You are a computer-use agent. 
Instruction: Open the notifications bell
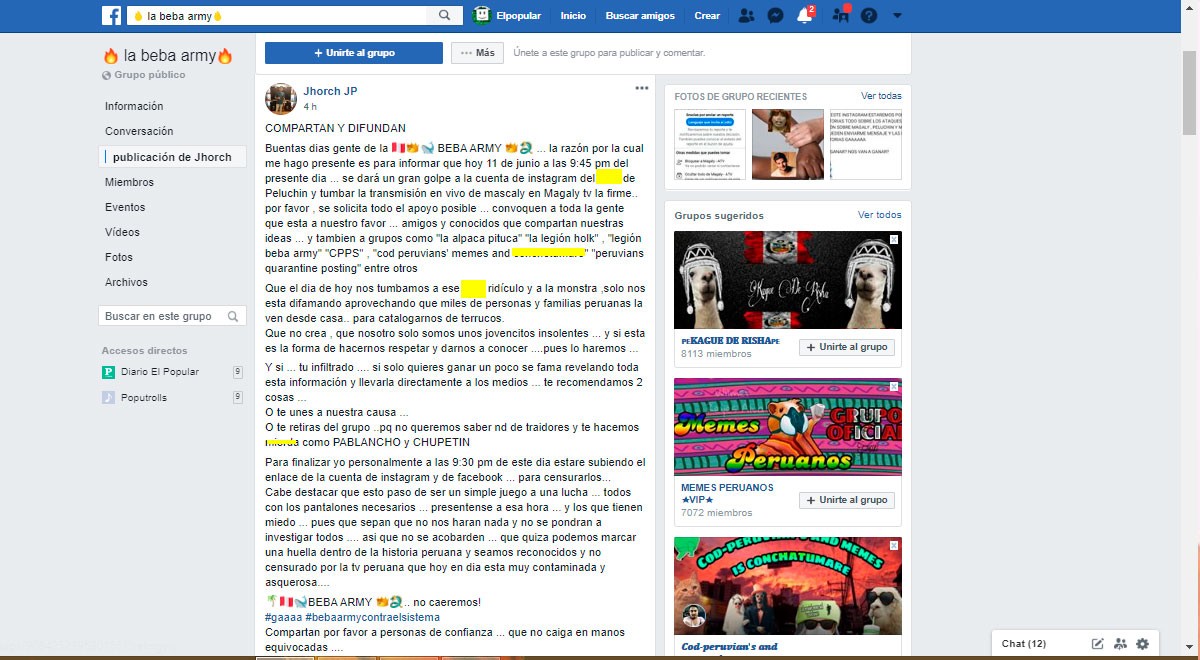805,16
